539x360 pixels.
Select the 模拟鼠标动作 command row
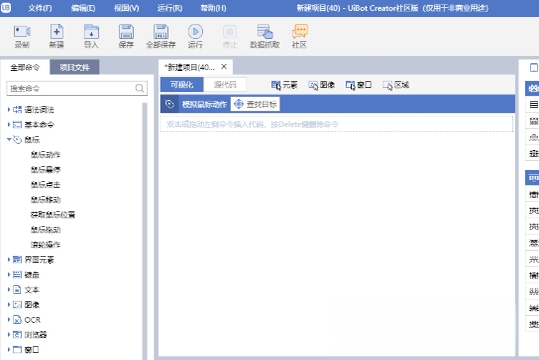click(x=338, y=104)
